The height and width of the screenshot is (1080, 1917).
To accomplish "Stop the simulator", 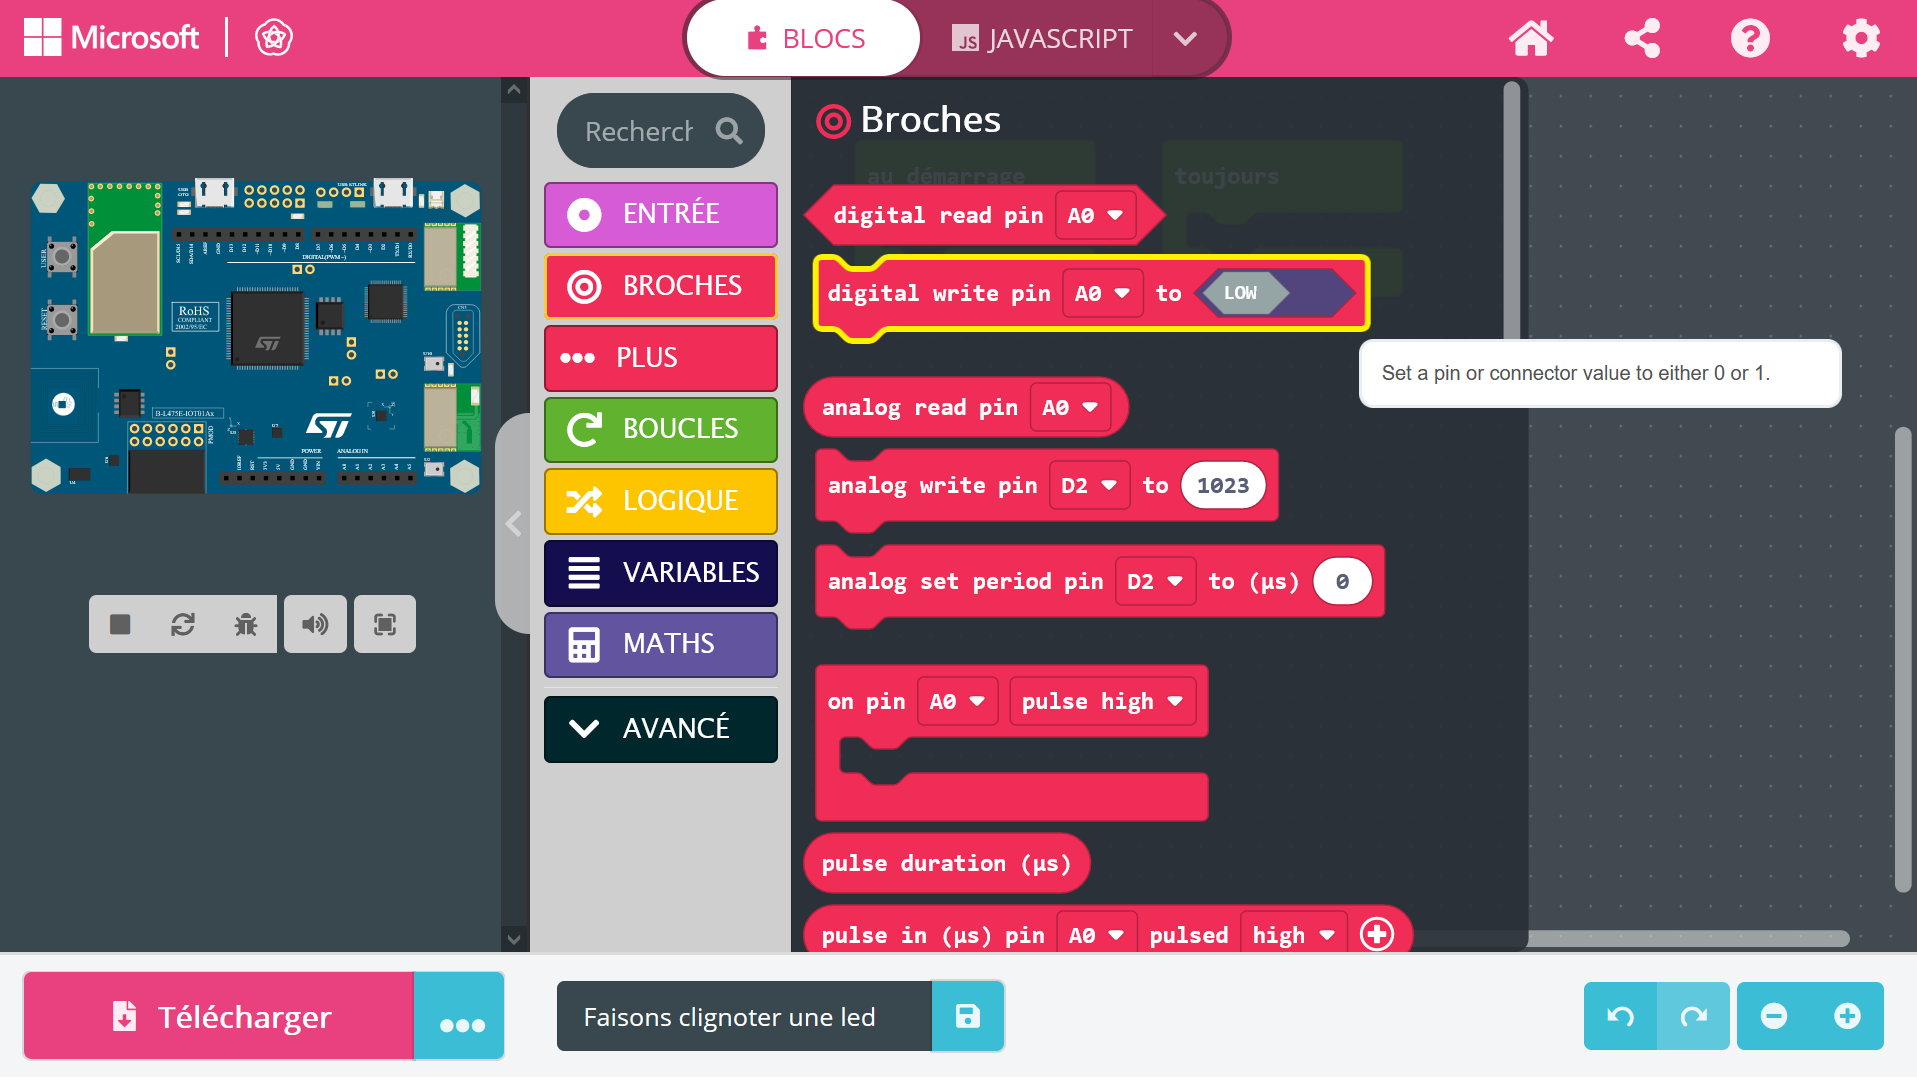I will tap(120, 625).
